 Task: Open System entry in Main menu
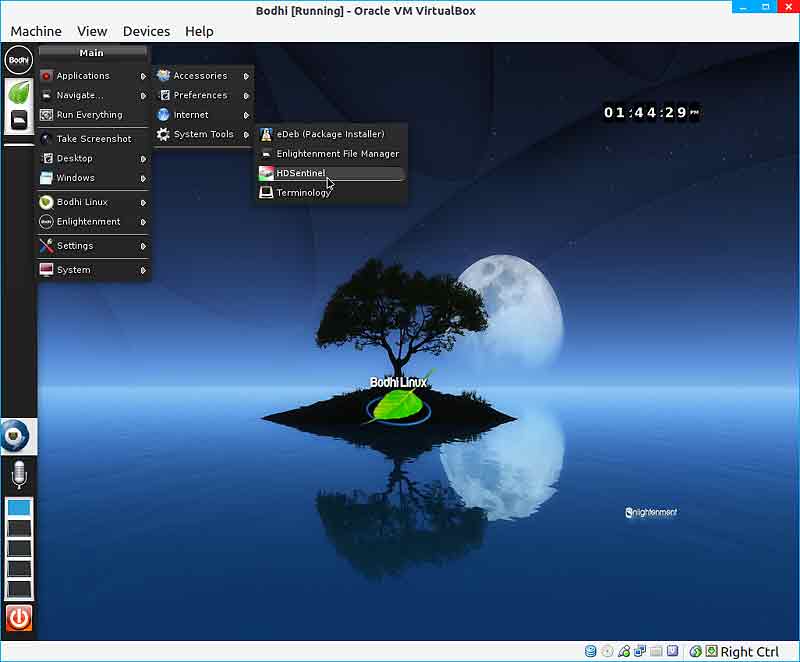pos(93,270)
